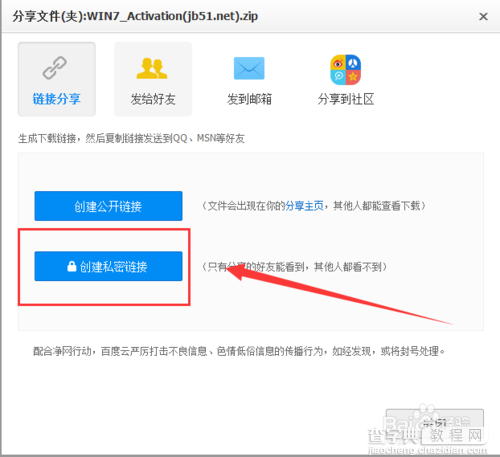Open the 发给好友 send to friends tab
The image size is (500, 457).
click(153, 79)
